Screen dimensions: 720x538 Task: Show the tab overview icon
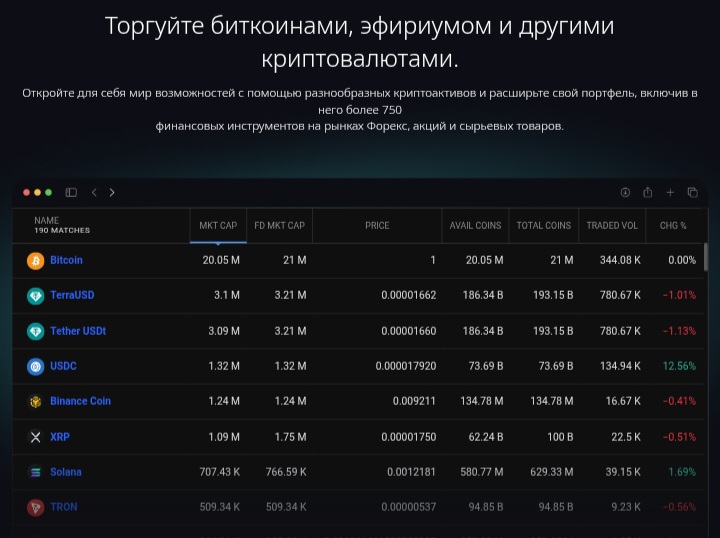692,192
